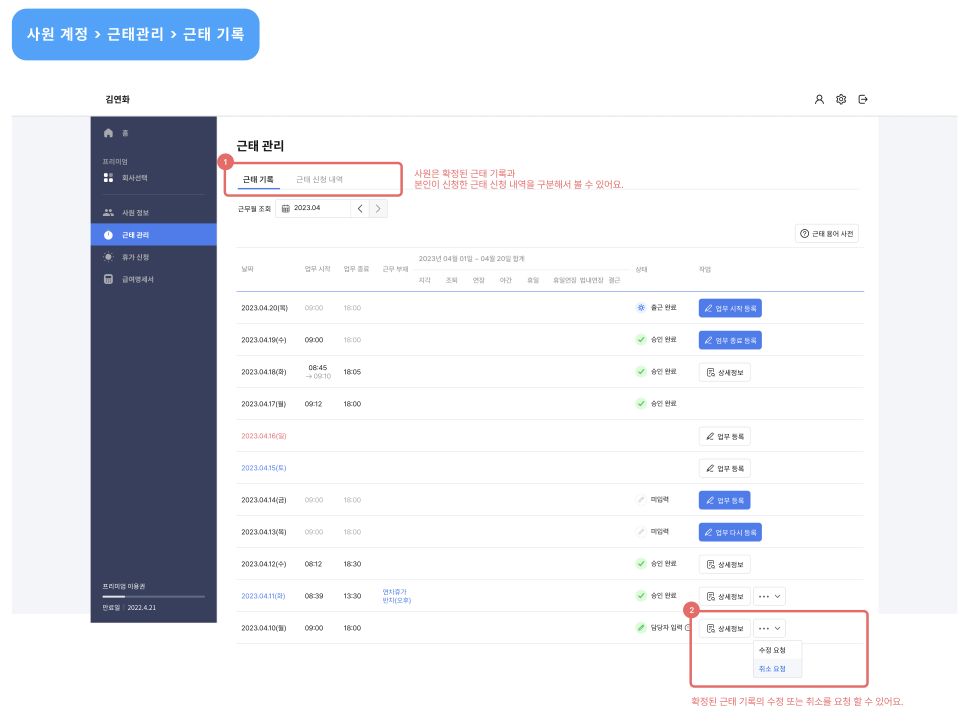The height and width of the screenshot is (725, 970).
Task: Click 날짜 column header
Action: click(247, 269)
